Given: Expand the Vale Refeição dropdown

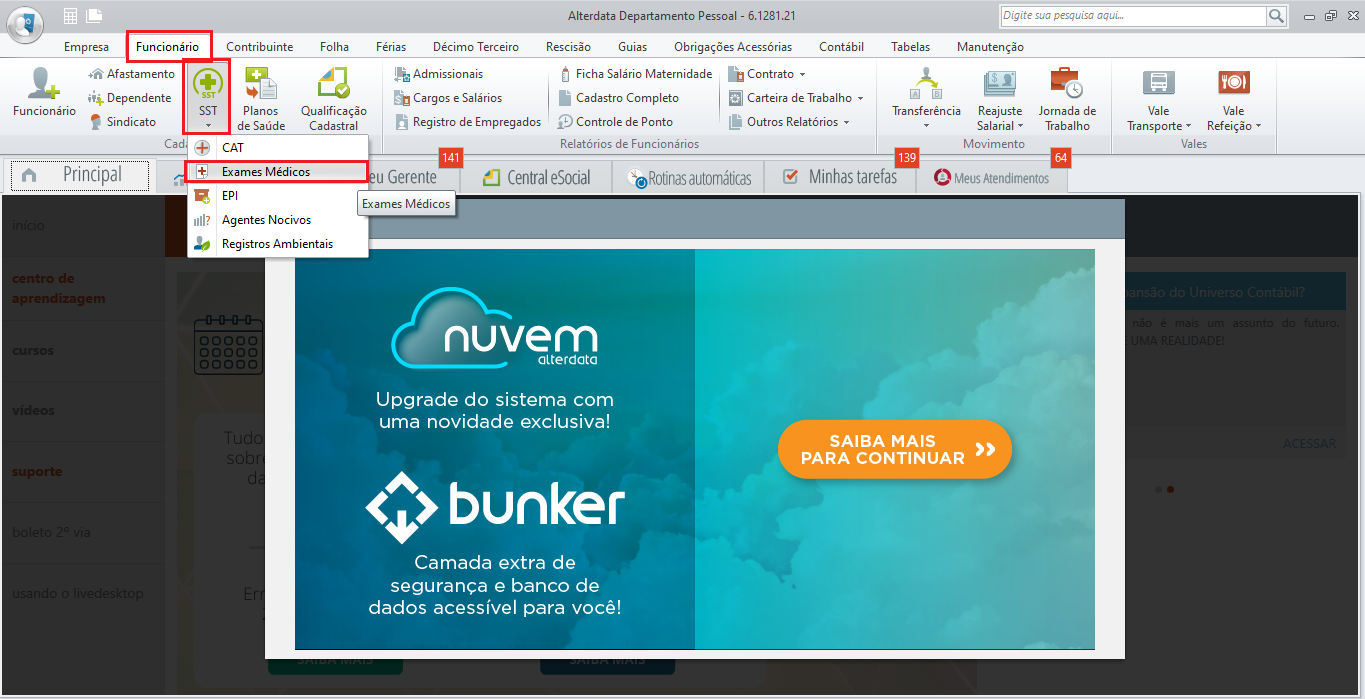Looking at the screenshot, I should tap(1258, 126).
